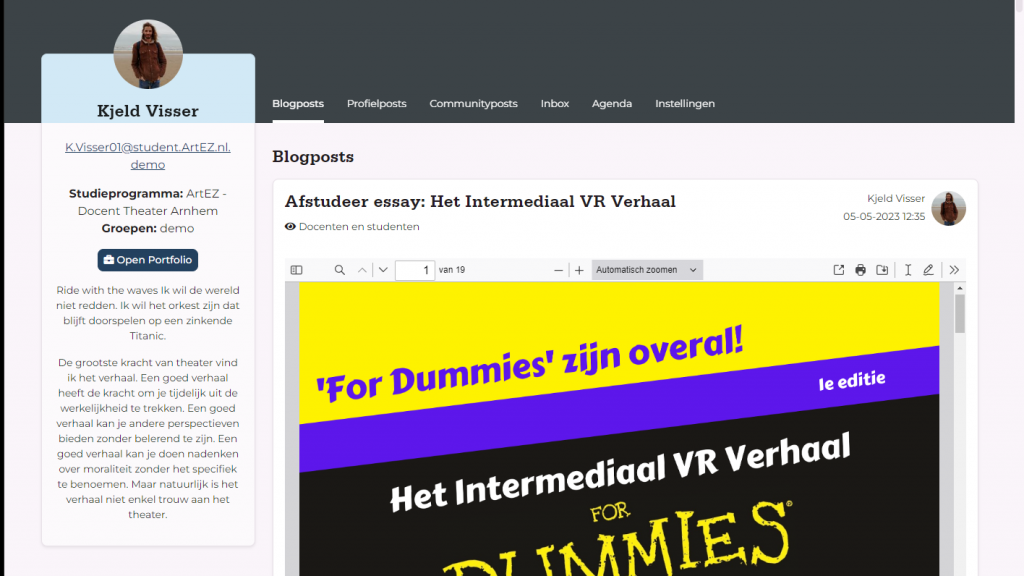The height and width of the screenshot is (576, 1024).
Task: Activate the draw pen tool
Action: [x=929, y=270]
